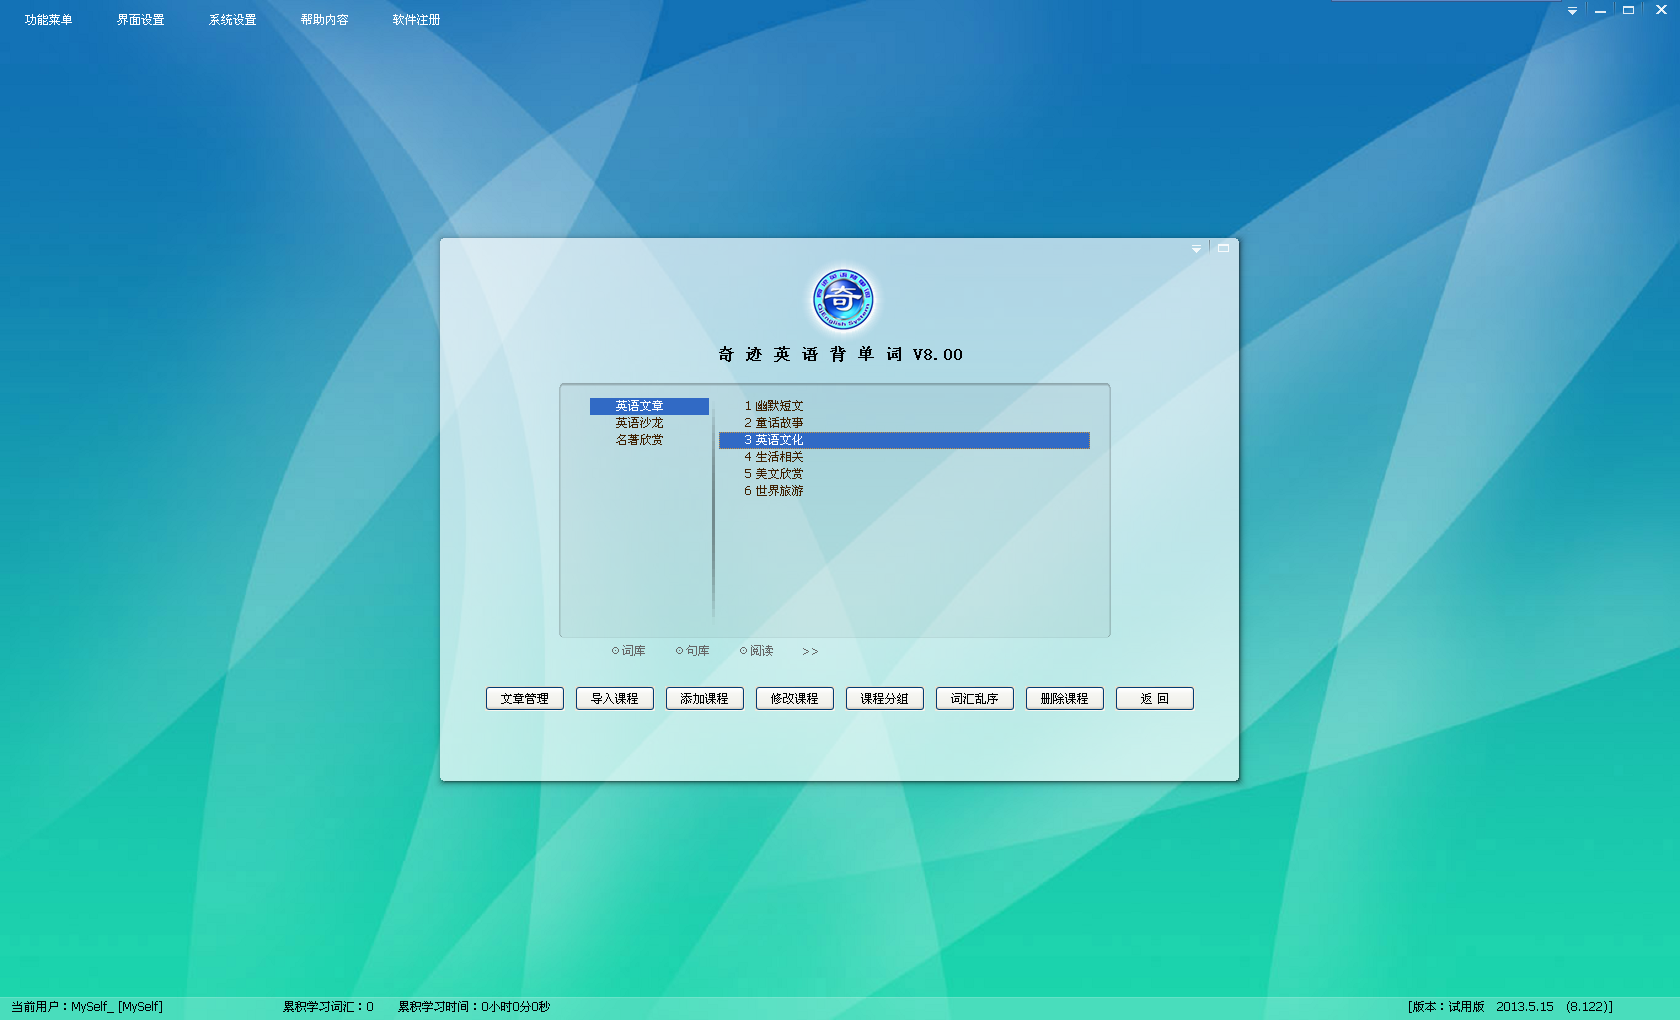
Task: Click the 奇迹英语背单词 V8.00 title
Action: coord(840,354)
